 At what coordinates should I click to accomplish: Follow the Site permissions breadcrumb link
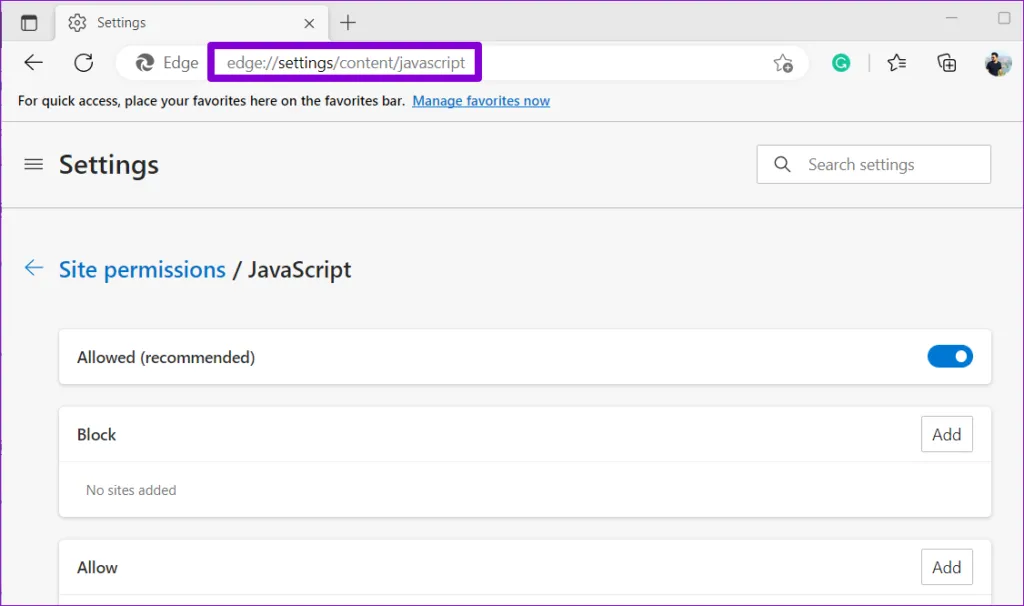point(142,270)
